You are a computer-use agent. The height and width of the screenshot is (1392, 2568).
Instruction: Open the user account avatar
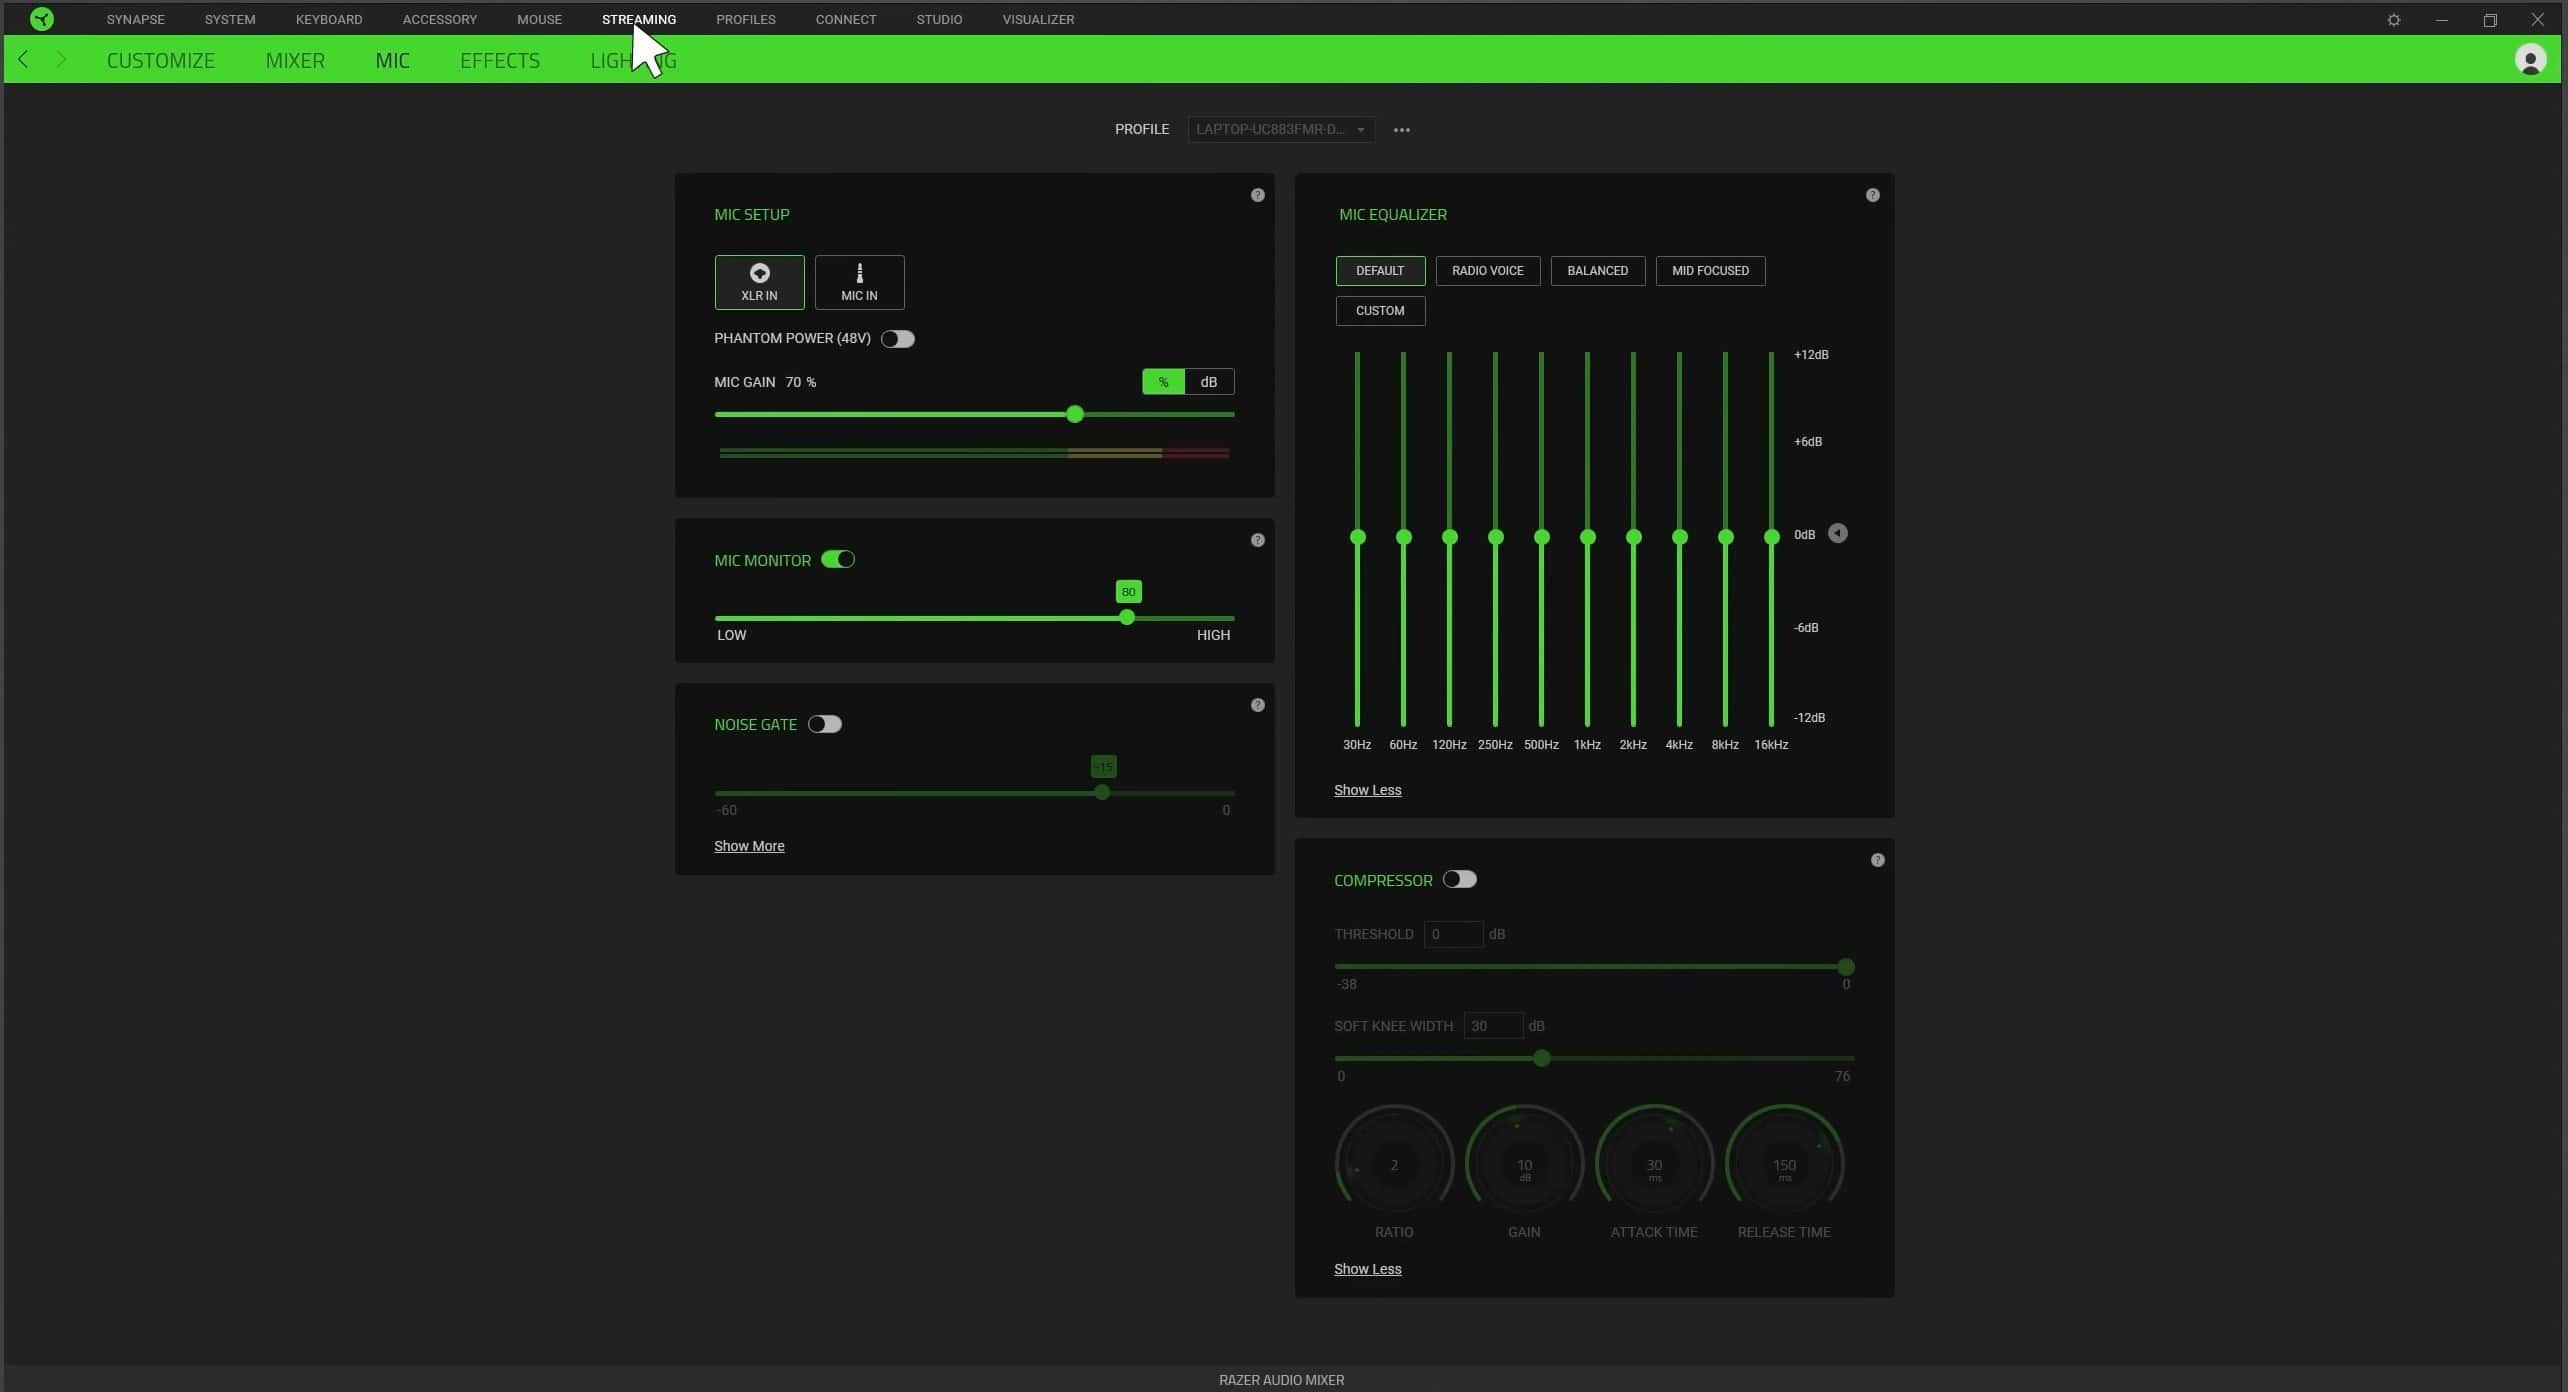(2529, 60)
